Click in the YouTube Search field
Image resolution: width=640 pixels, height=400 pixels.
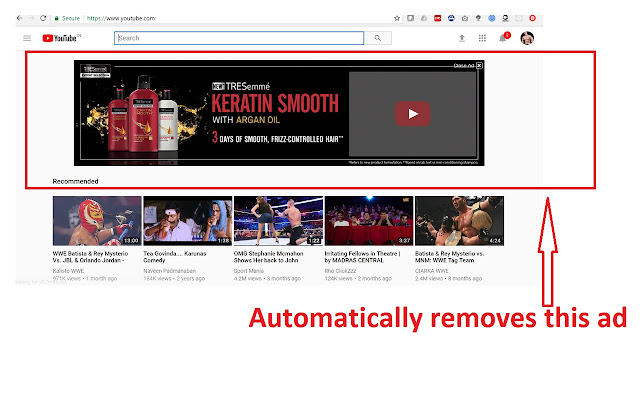(239, 38)
